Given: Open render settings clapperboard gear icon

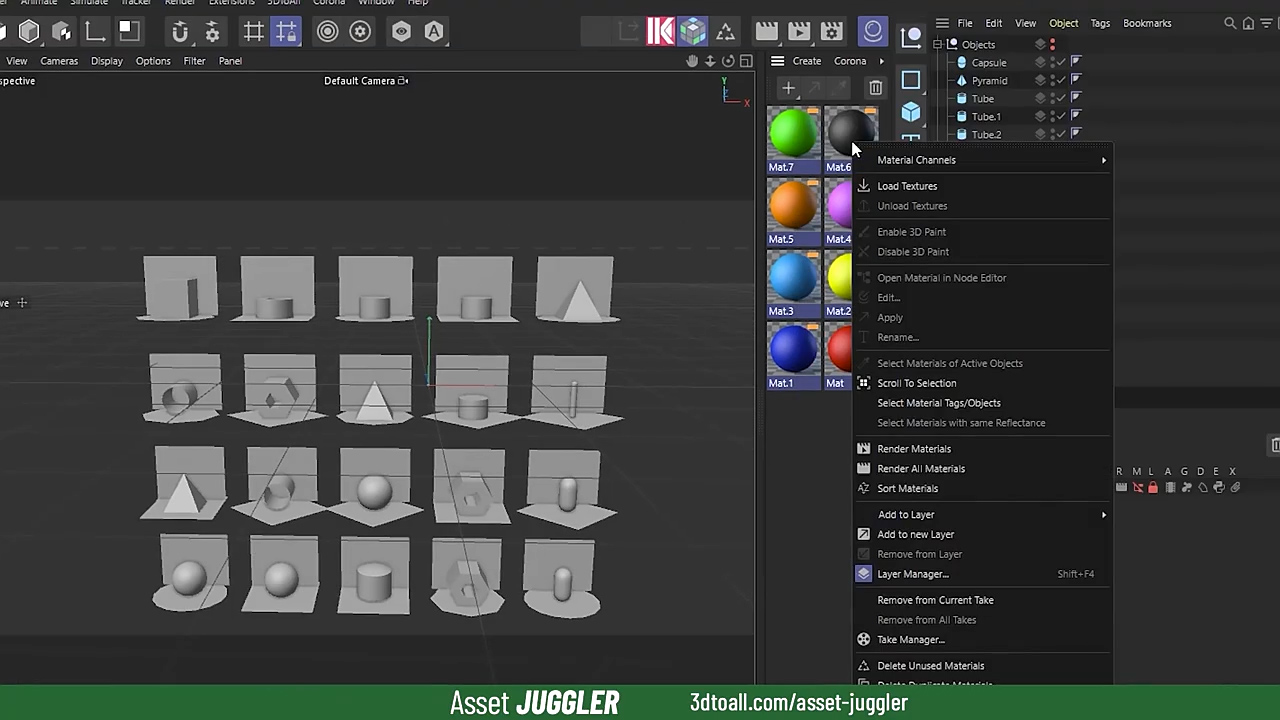Looking at the screenshot, I should (x=832, y=32).
